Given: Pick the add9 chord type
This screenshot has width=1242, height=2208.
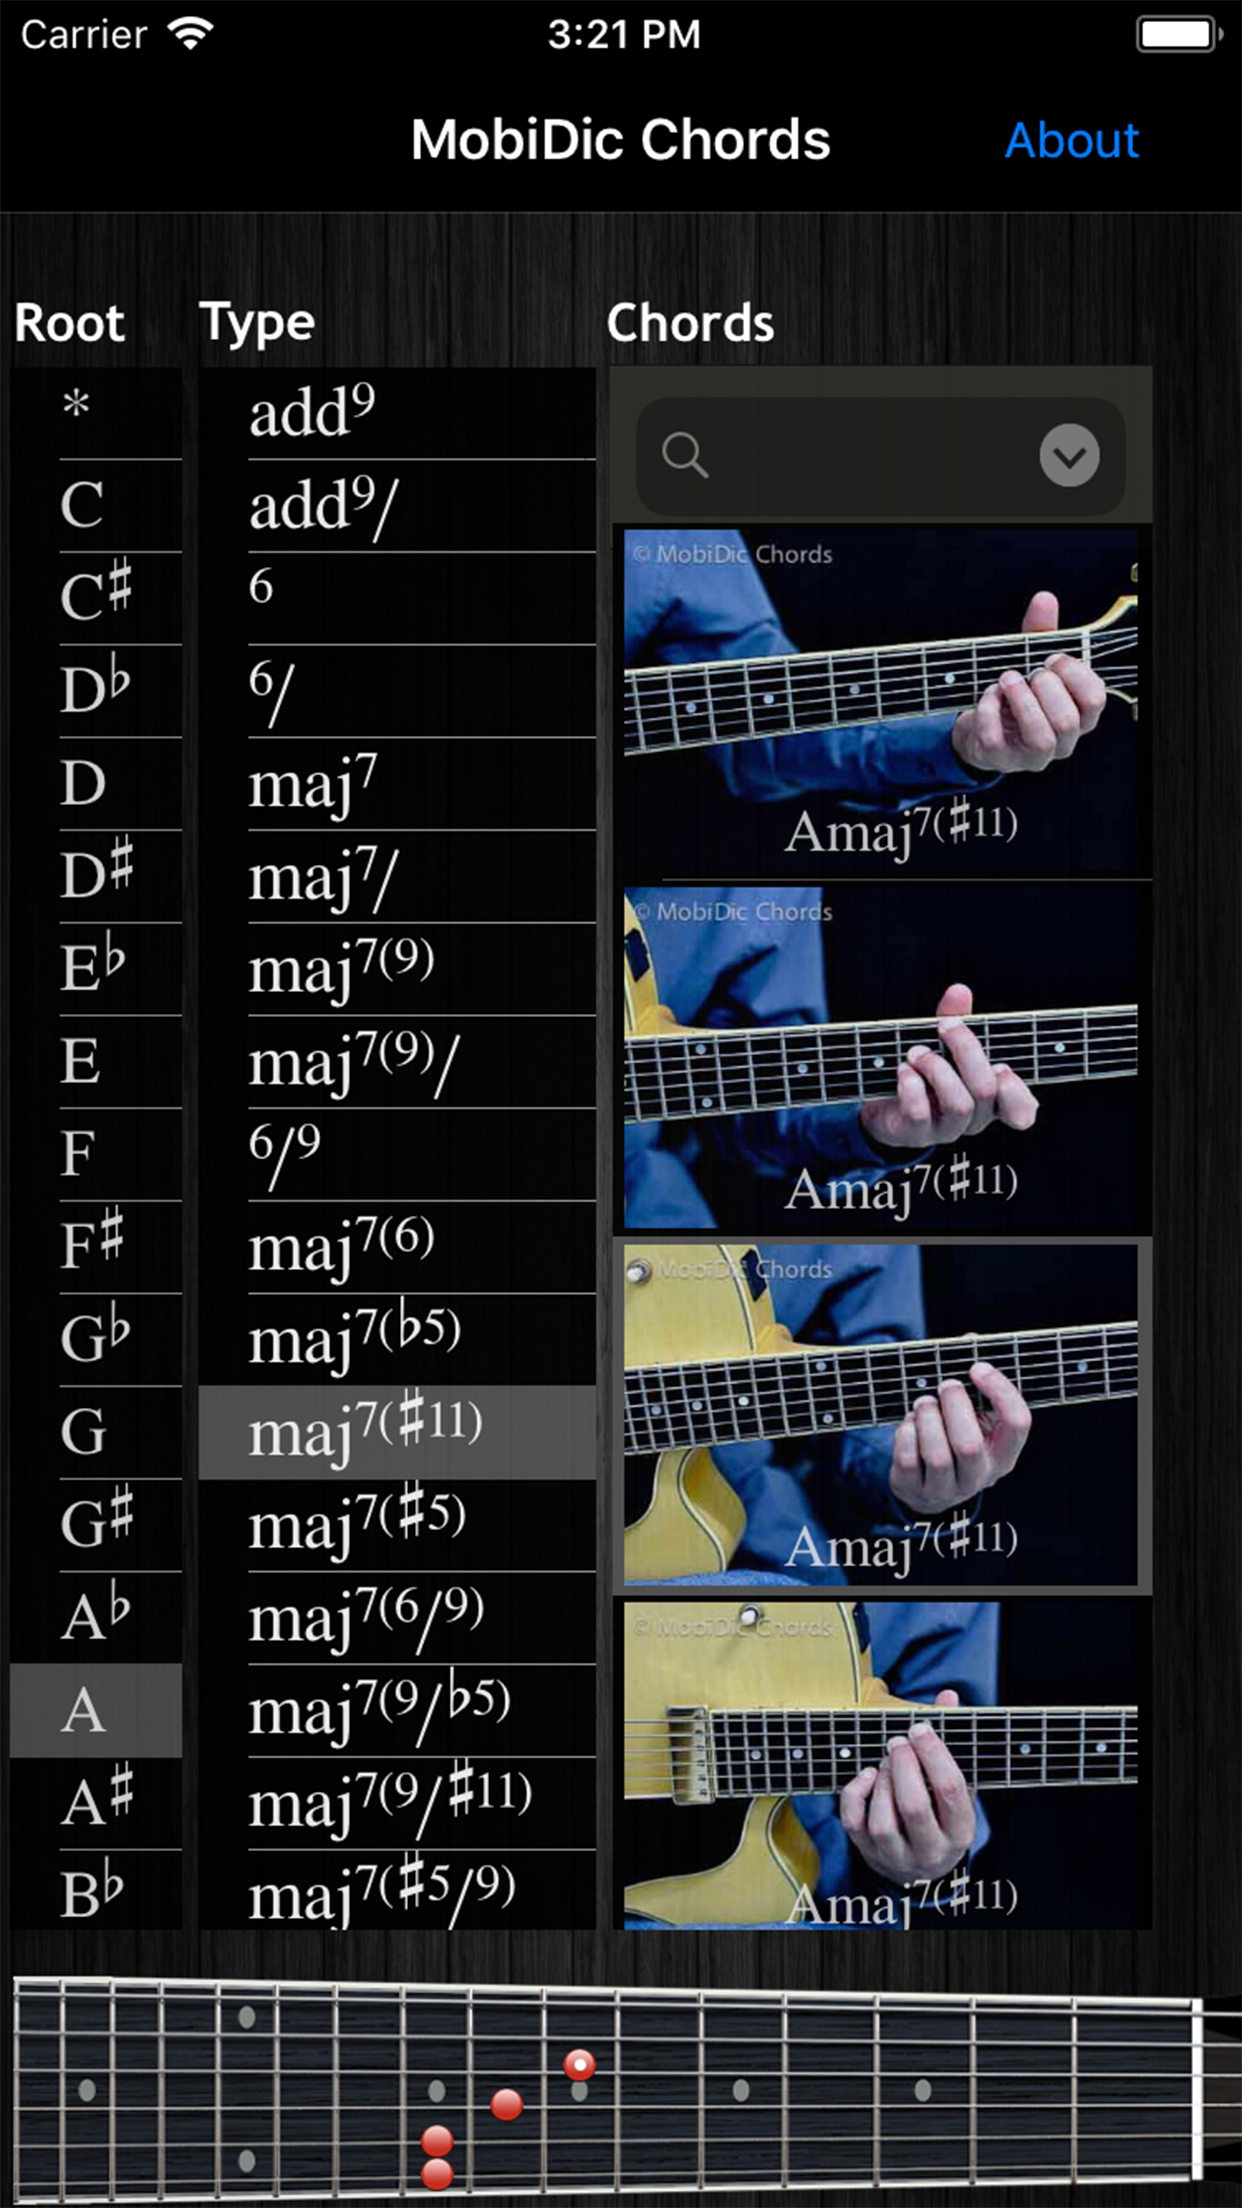Looking at the screenshot, I should click(x=397, y=412).
